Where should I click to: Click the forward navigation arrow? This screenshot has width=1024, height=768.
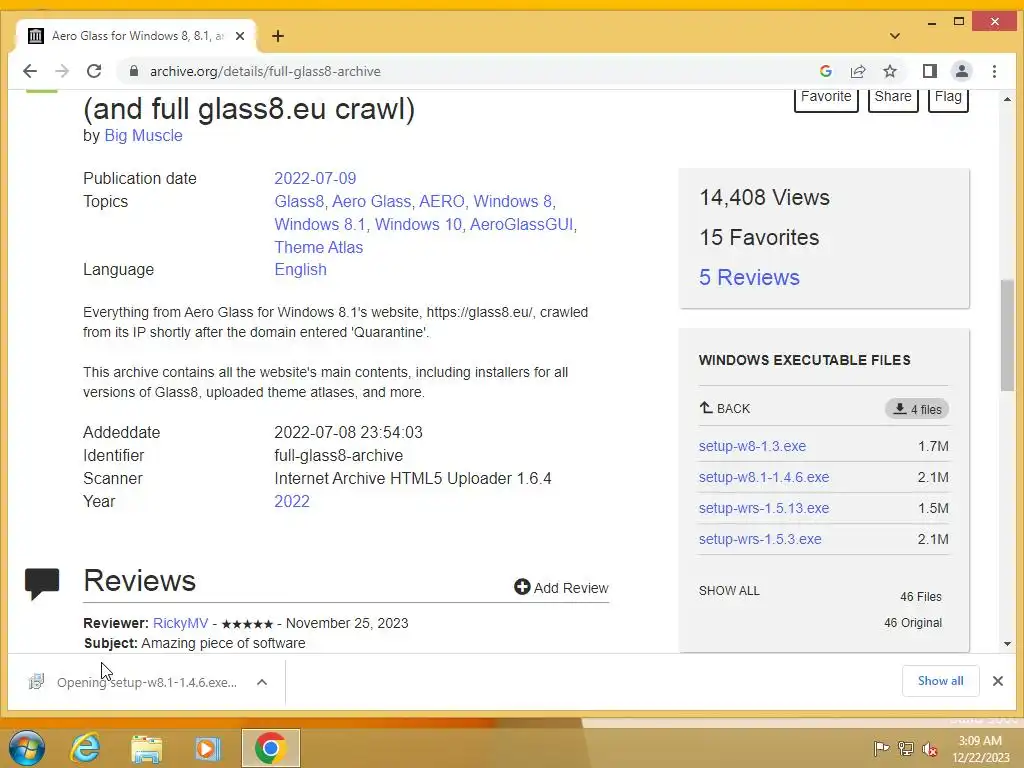62,71
